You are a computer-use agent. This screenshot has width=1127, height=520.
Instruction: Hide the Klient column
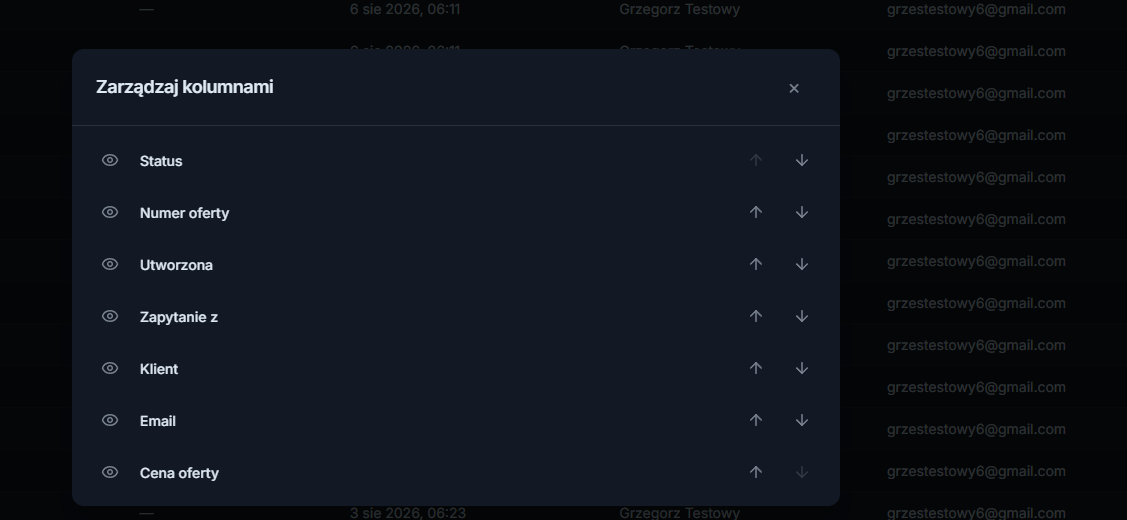click(110, 368)
